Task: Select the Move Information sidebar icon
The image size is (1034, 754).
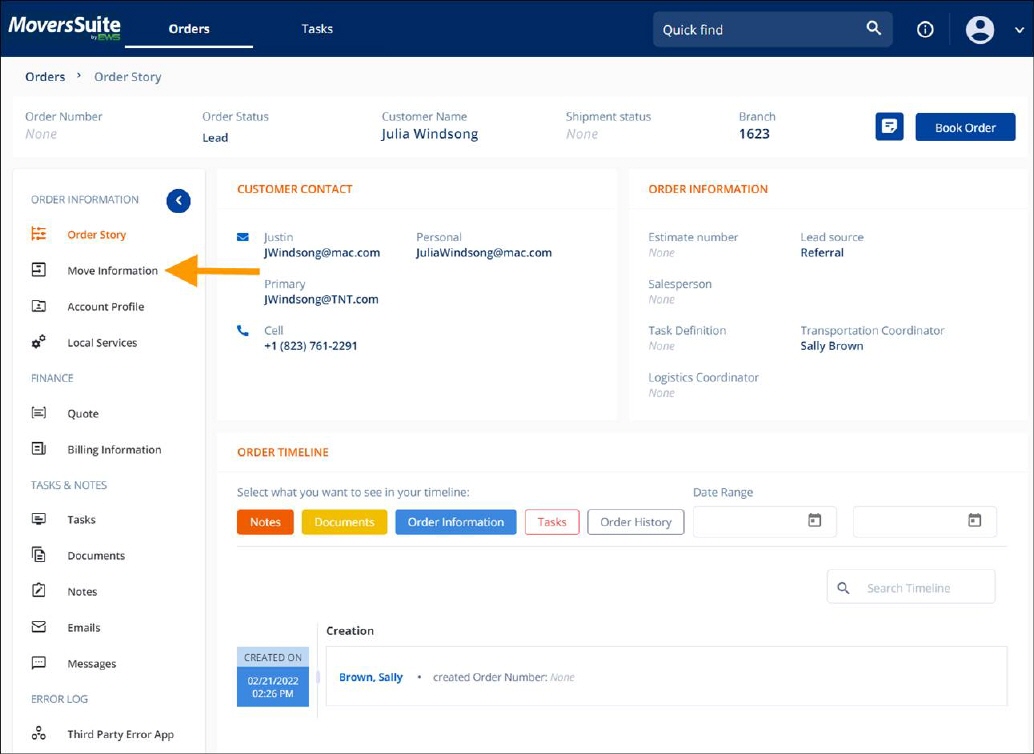Action: [38, 270]
